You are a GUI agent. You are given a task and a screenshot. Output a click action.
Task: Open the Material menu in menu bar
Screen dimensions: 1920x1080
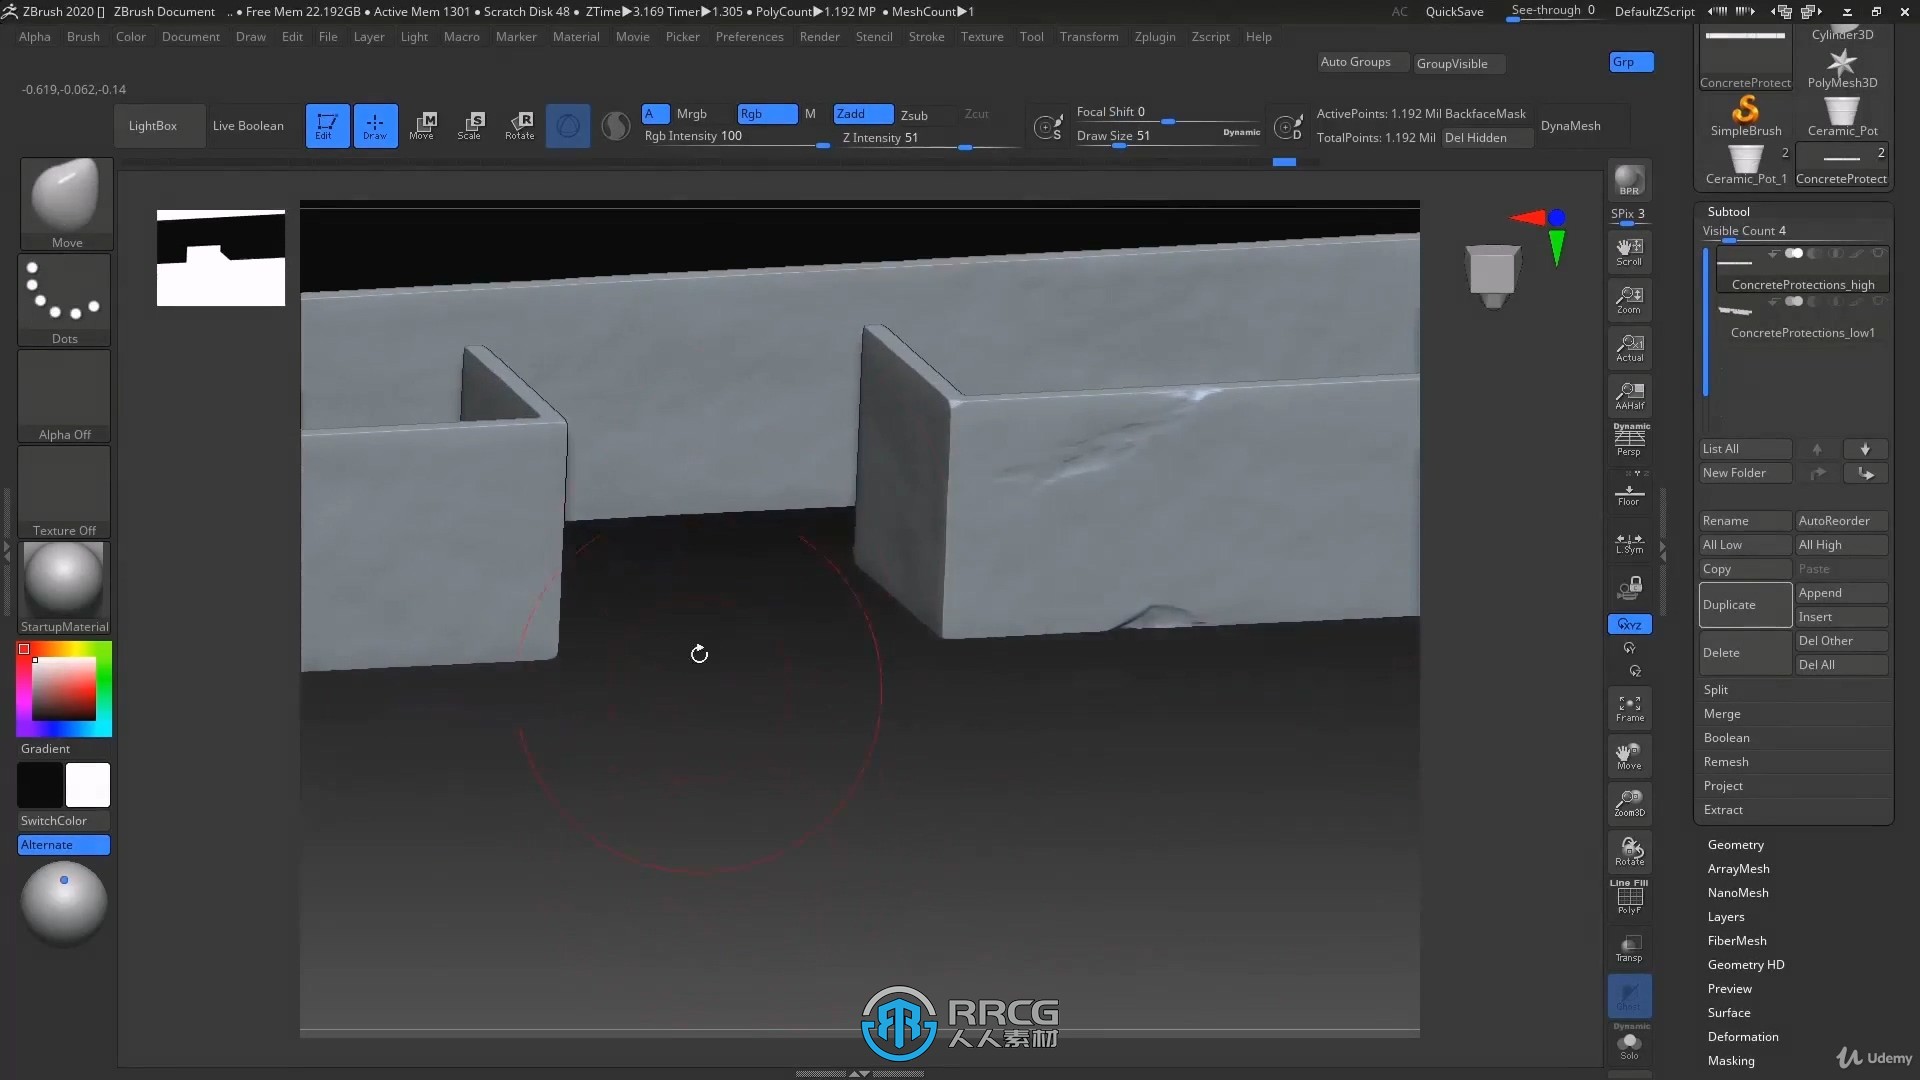pos(575,36)
